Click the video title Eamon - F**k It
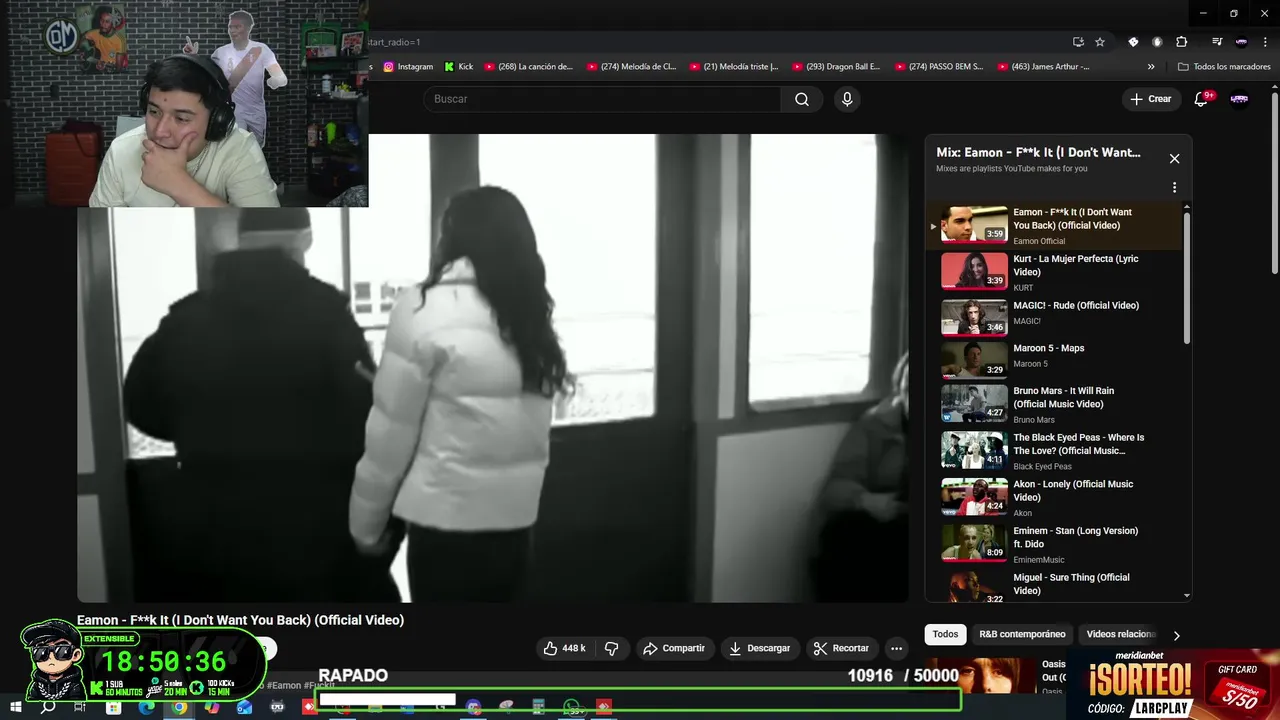The image size is (1280, 720). (x=240, y=620)
